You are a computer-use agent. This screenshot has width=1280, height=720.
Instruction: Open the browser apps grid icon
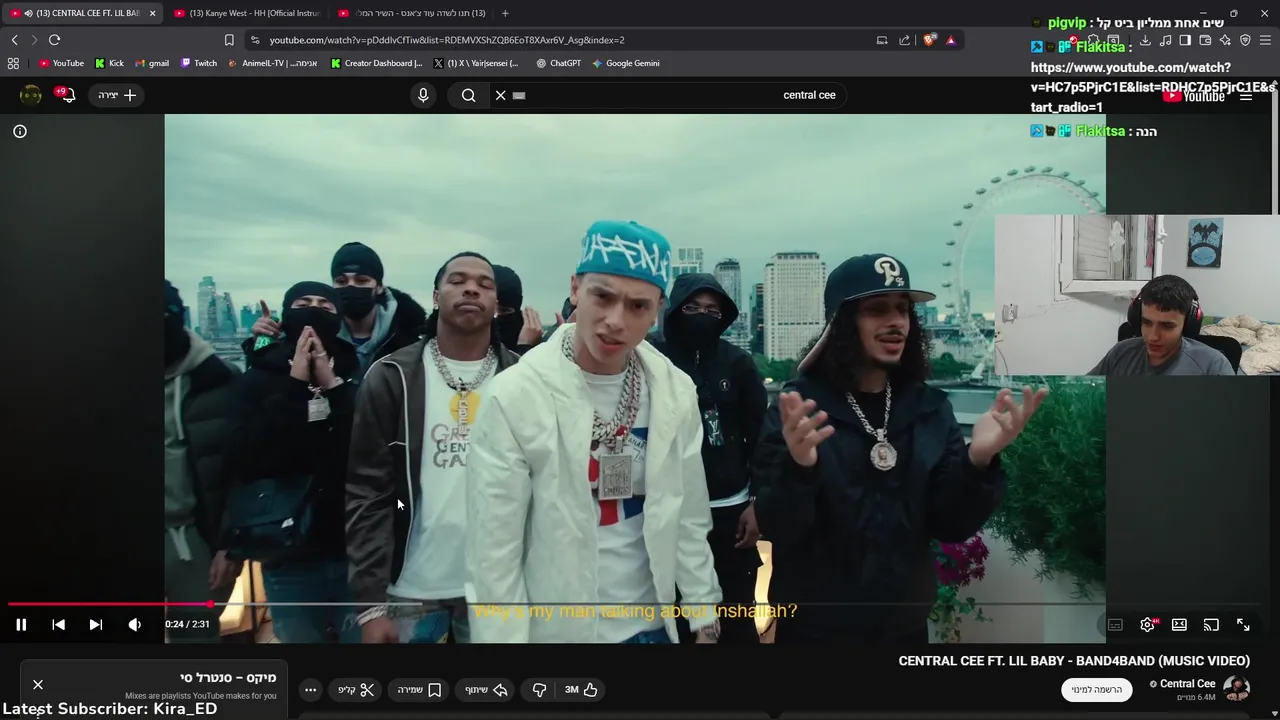pos(13,63)
